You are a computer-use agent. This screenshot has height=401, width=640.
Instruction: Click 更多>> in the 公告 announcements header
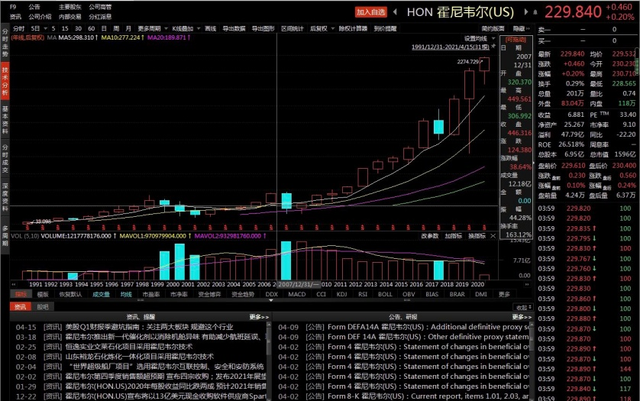click(x=522, y=317)
